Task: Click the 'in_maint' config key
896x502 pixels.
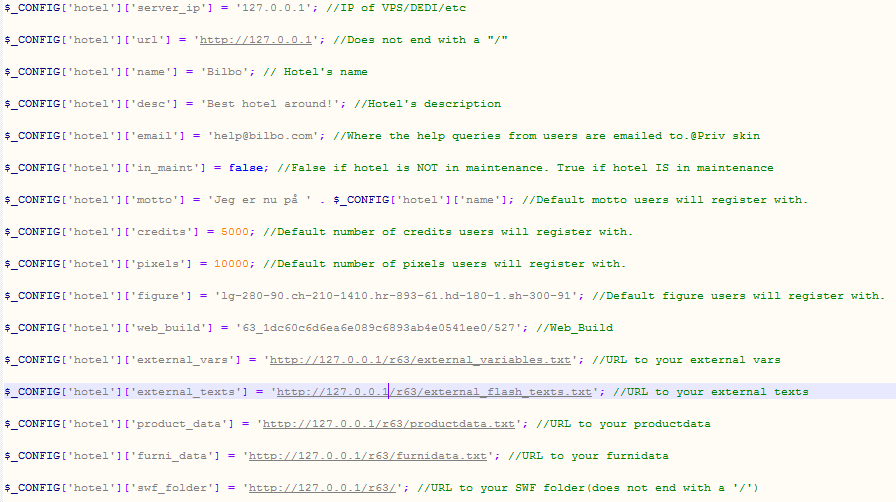Action: pos(149,168)
